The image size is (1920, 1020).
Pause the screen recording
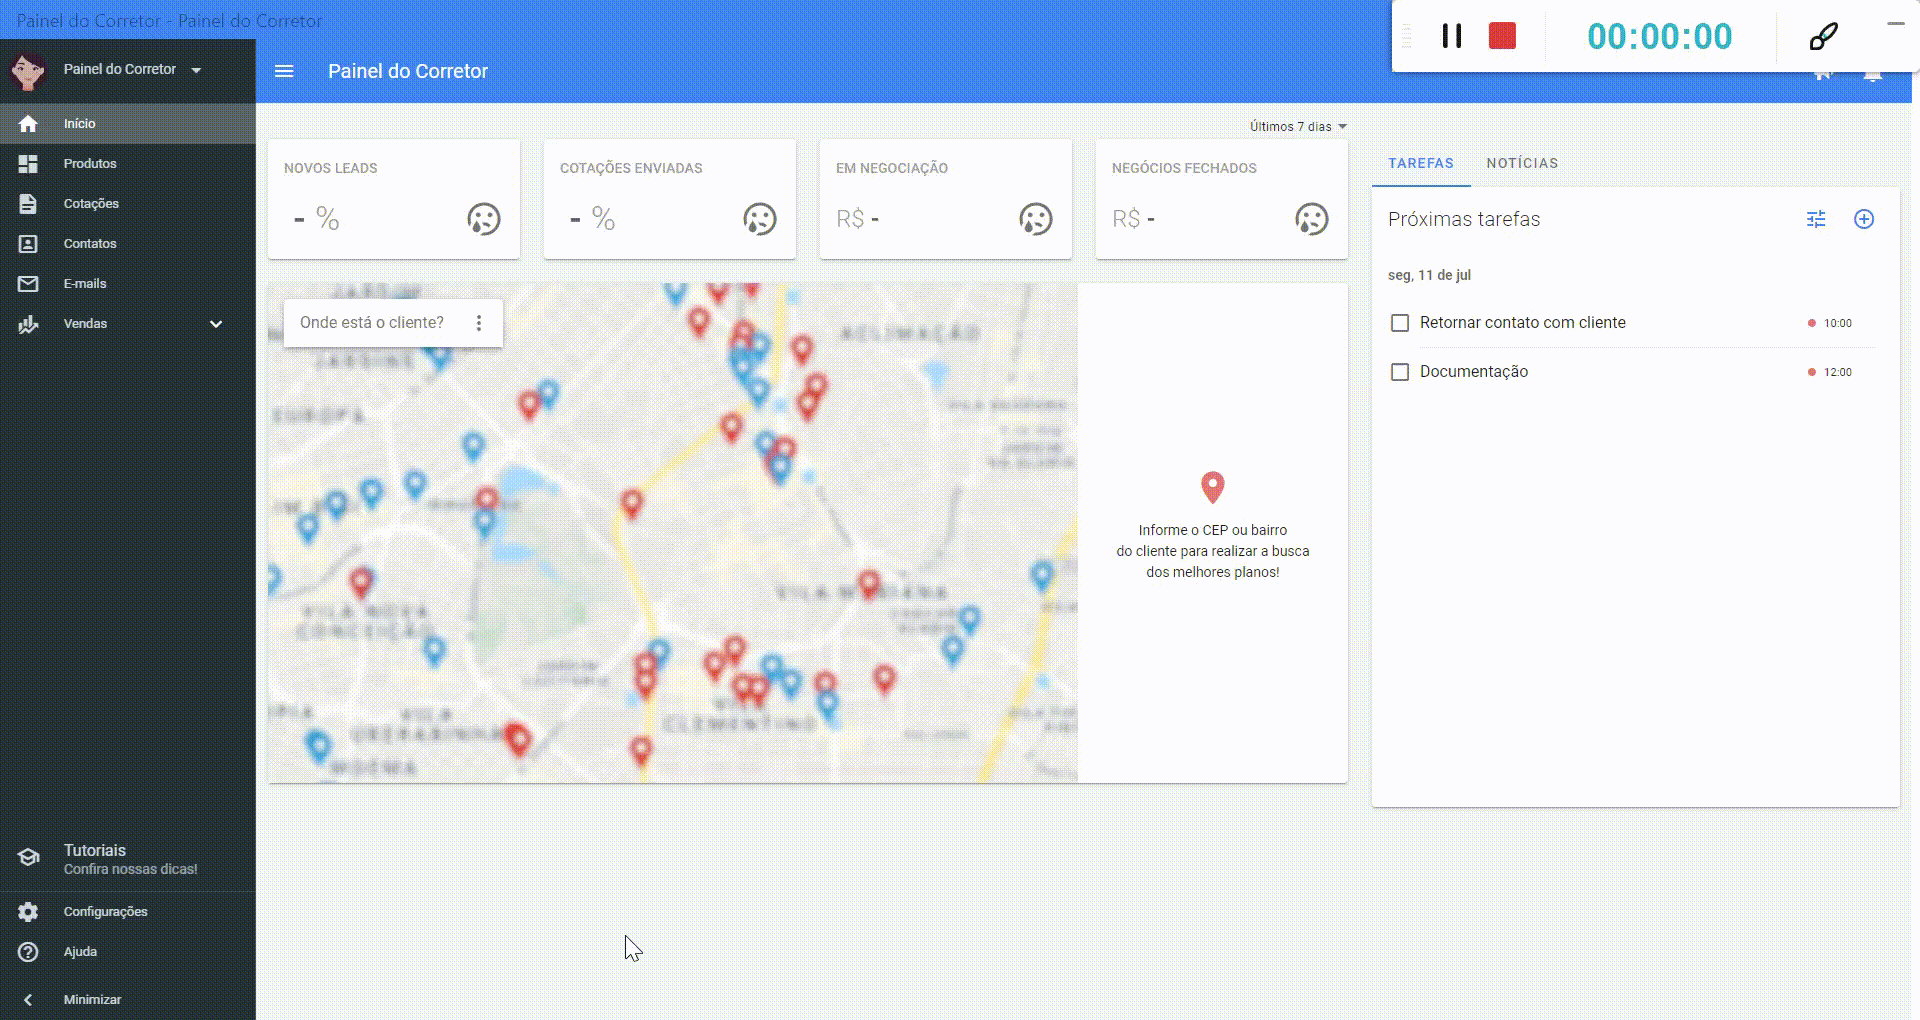click(x=1452, y=36)
